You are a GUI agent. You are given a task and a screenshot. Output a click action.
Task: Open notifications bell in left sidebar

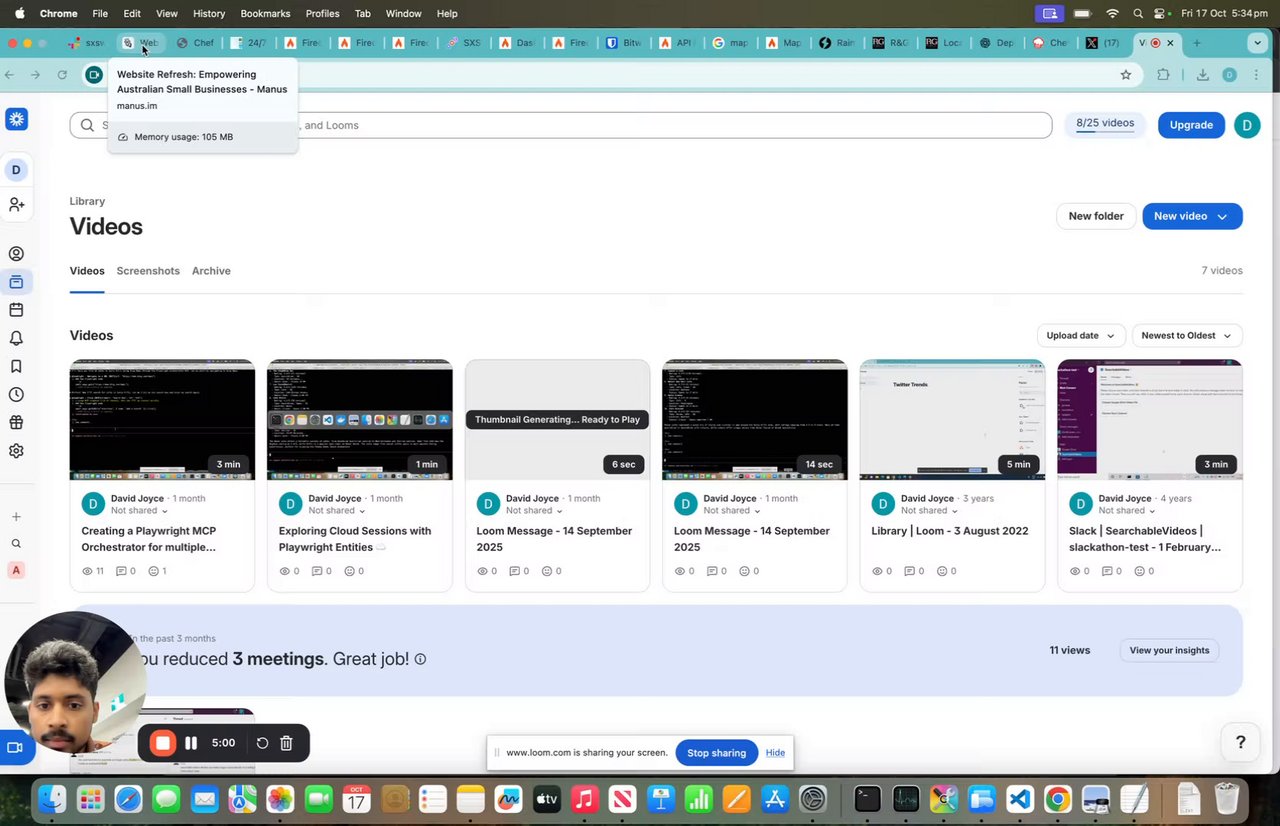pyautogui.click(x=16, y=338)
